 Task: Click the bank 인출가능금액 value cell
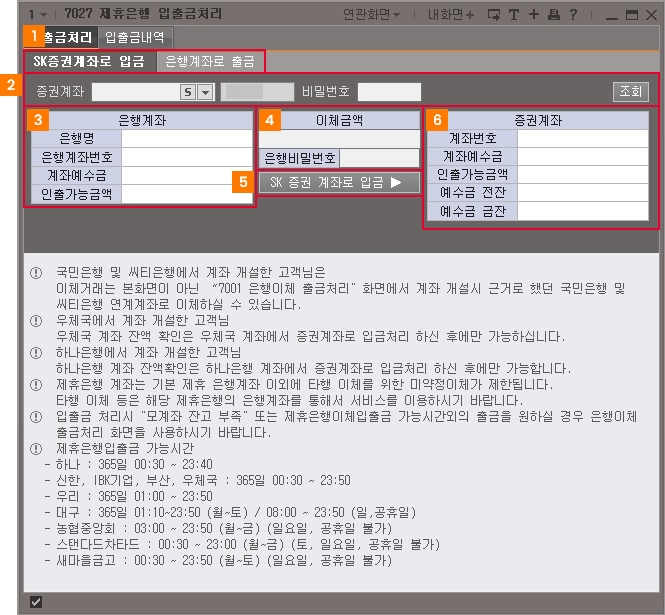coord(187,194)
